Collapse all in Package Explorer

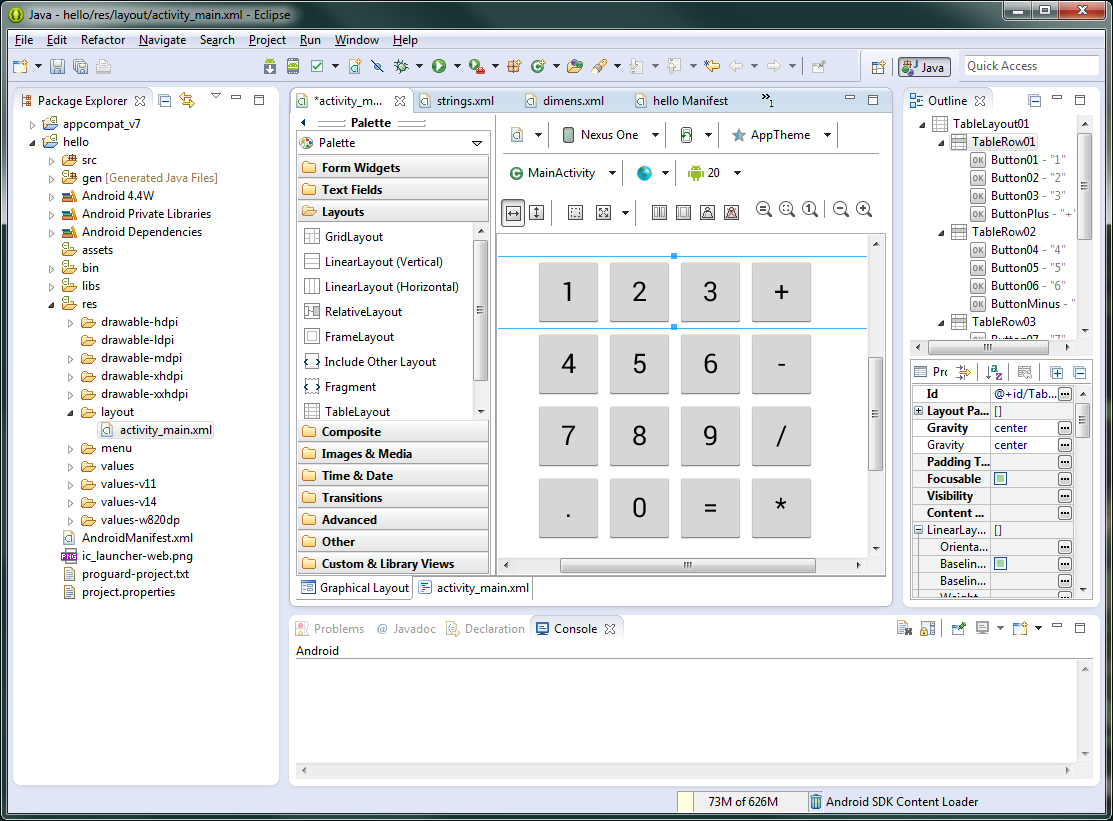165,101
